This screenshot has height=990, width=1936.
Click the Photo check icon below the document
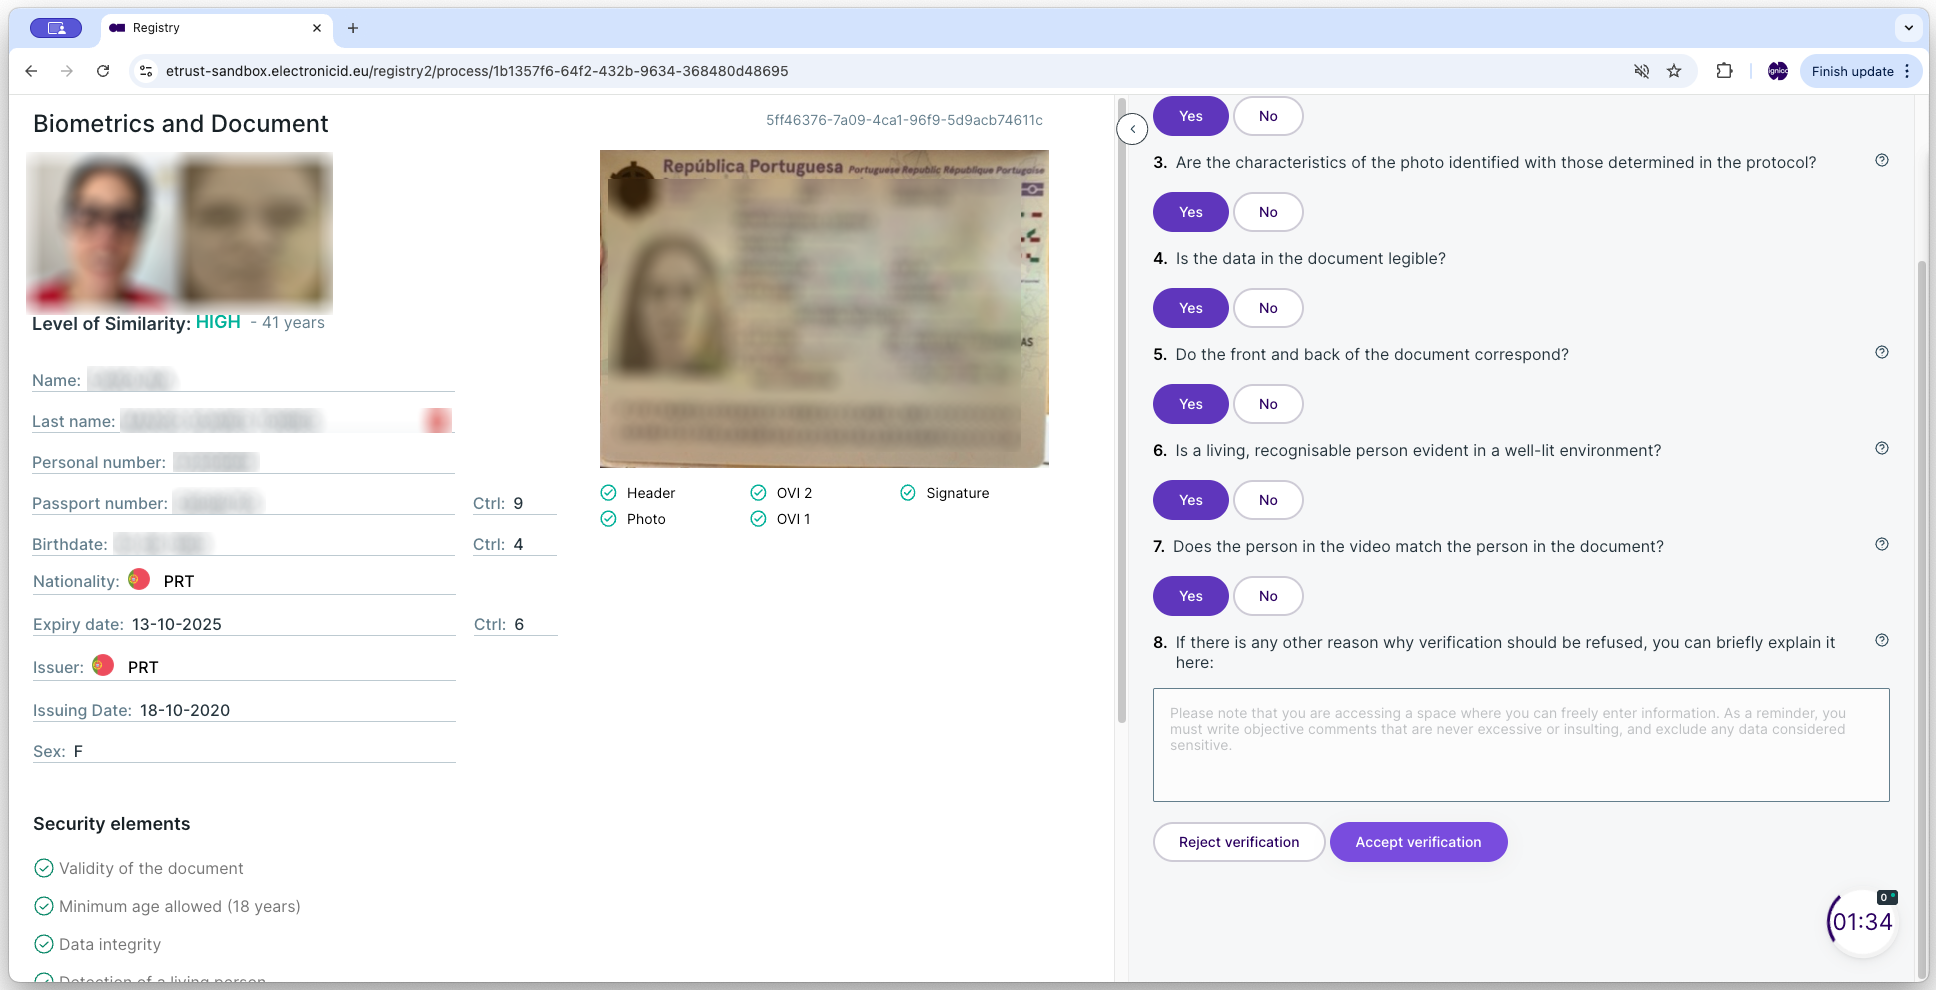tap(609, 518)
